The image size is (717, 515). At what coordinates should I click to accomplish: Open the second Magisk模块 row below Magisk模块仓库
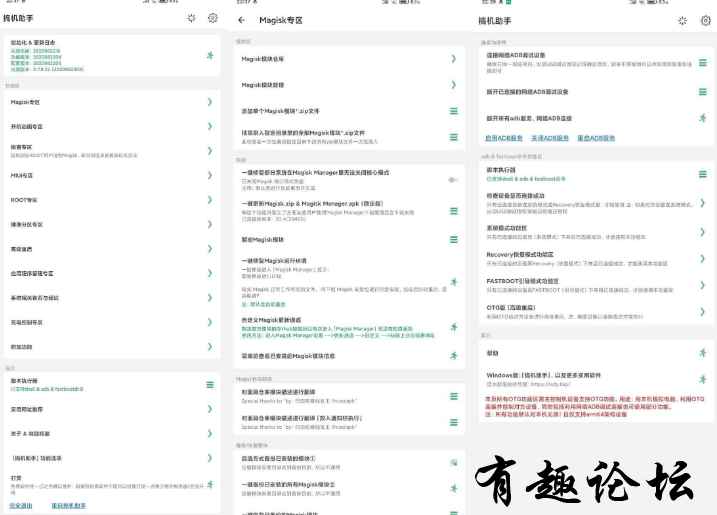coord(349,85)
